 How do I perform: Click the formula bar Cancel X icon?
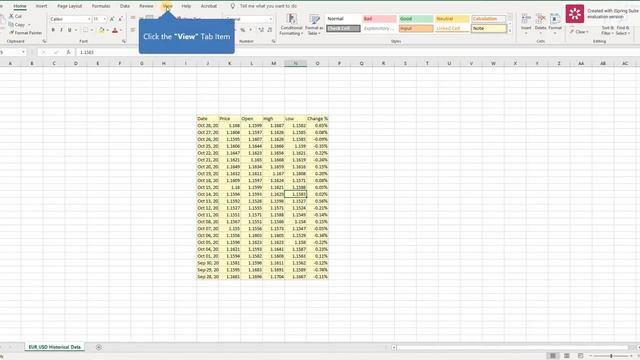[44, 52]
